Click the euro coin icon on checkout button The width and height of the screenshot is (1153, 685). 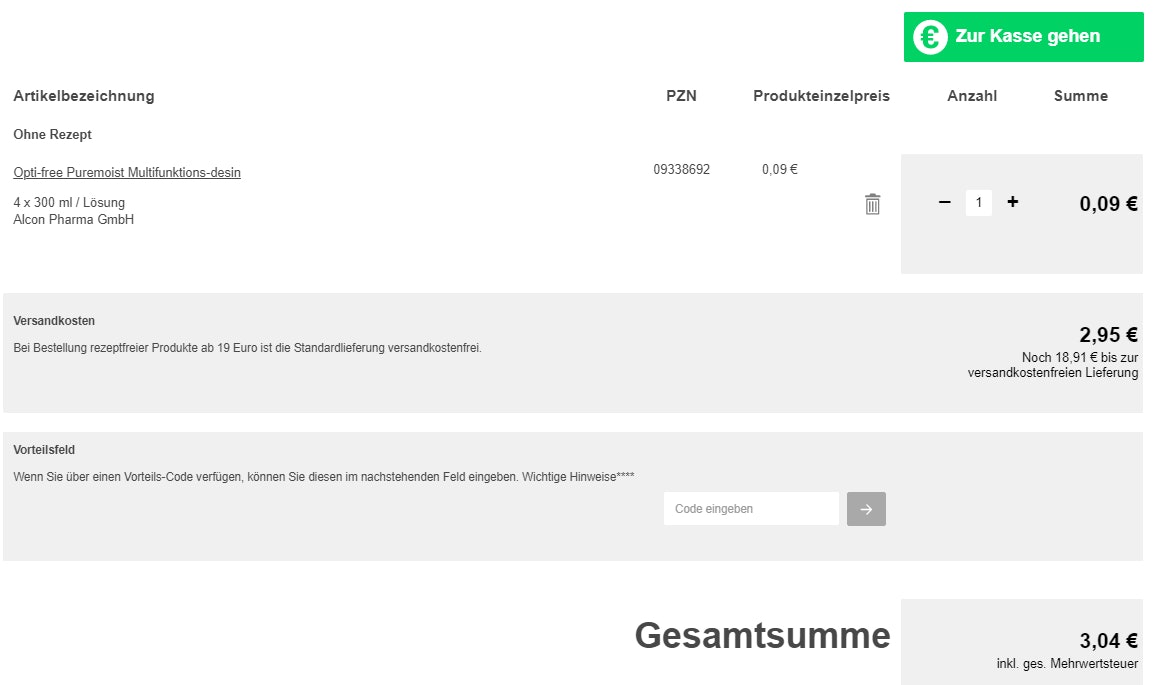click(930, 37)
